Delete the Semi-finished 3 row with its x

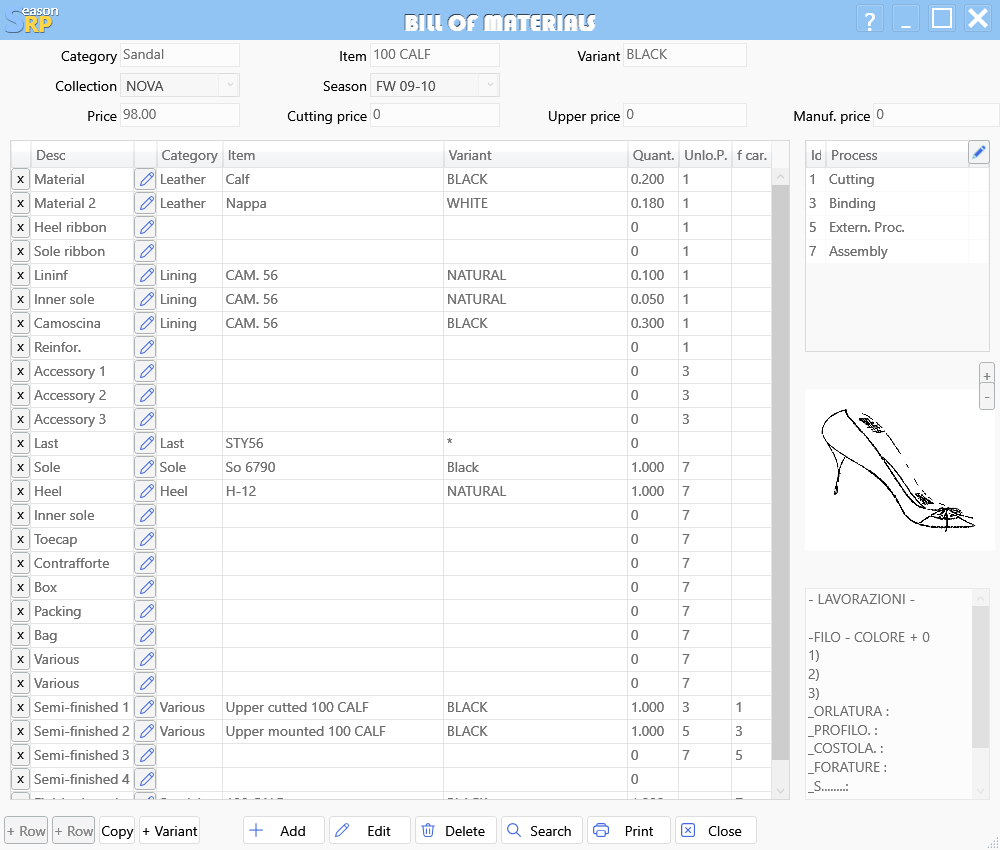tap(20, 756)
